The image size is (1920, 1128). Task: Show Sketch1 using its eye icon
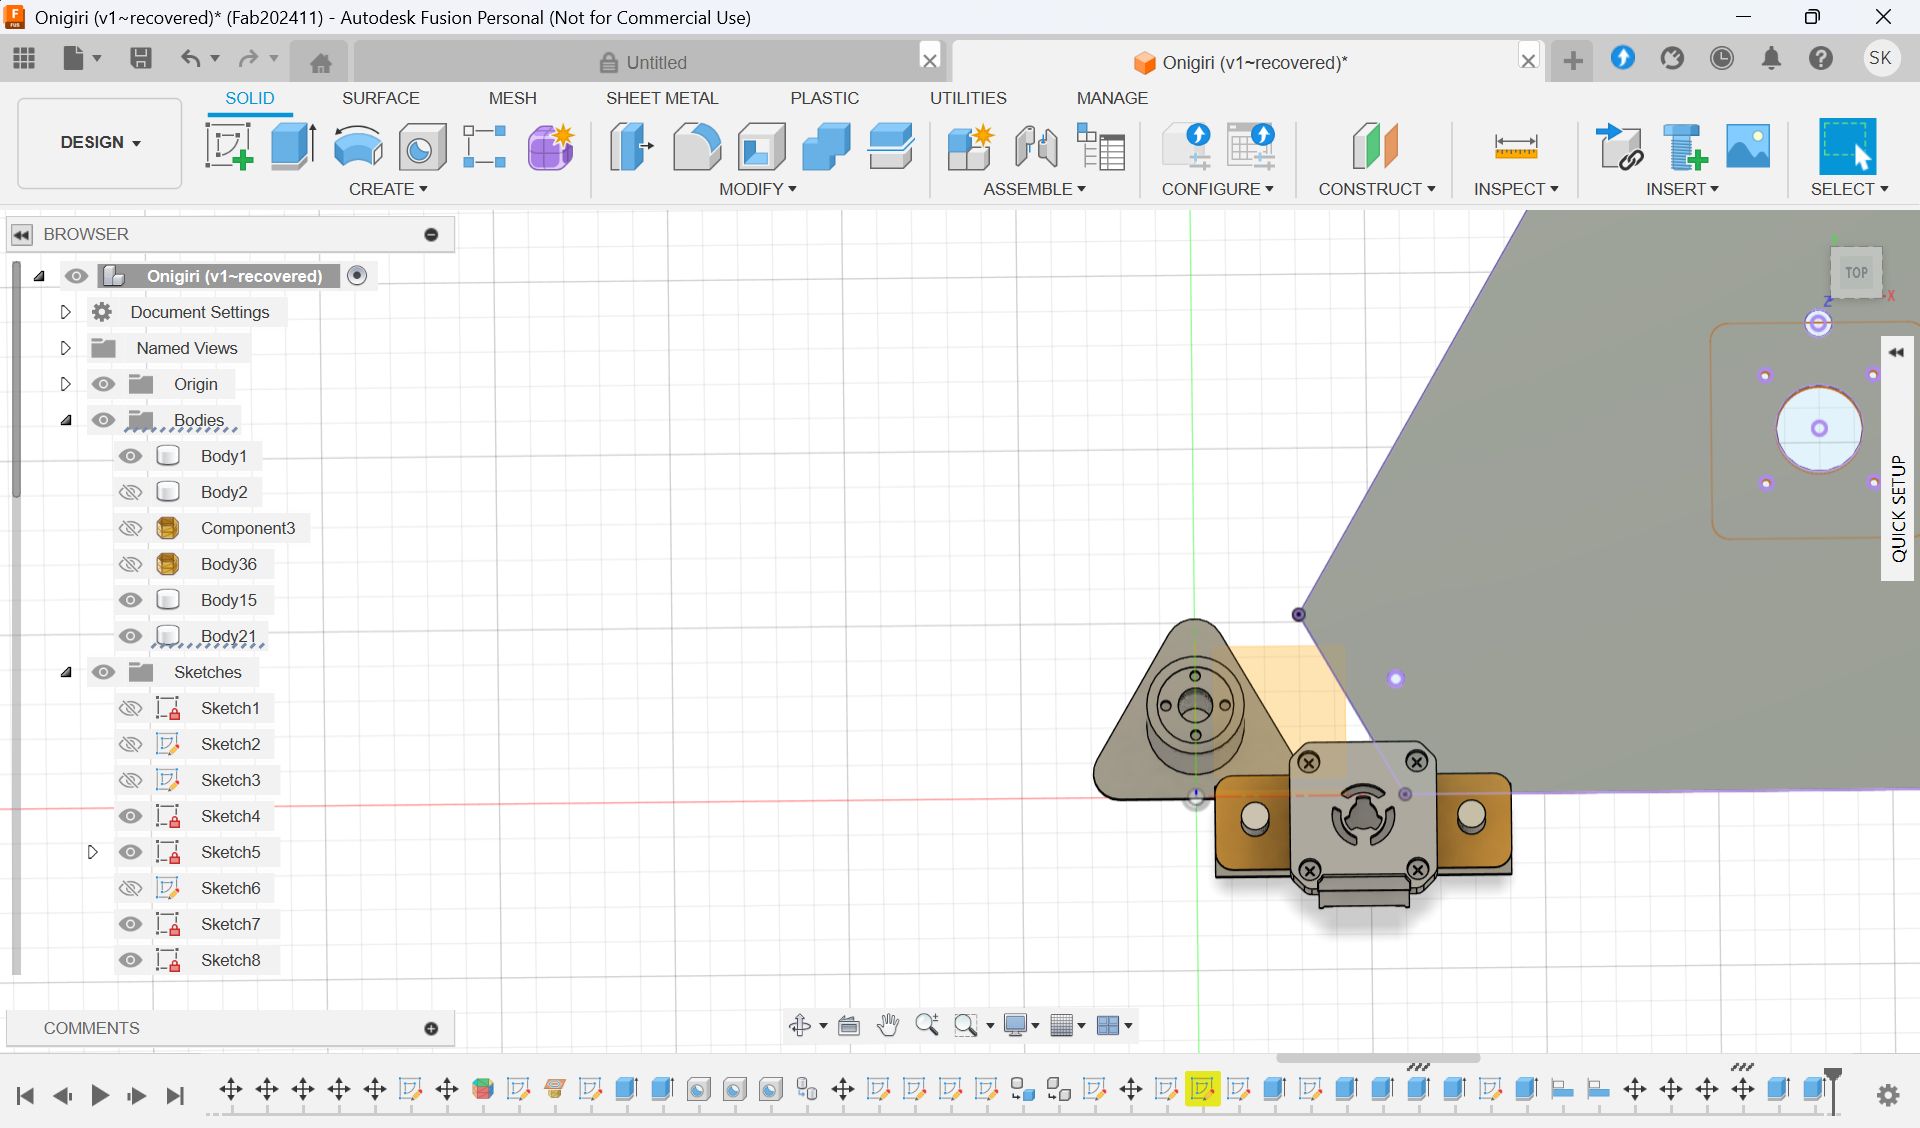tap(130, 708)
